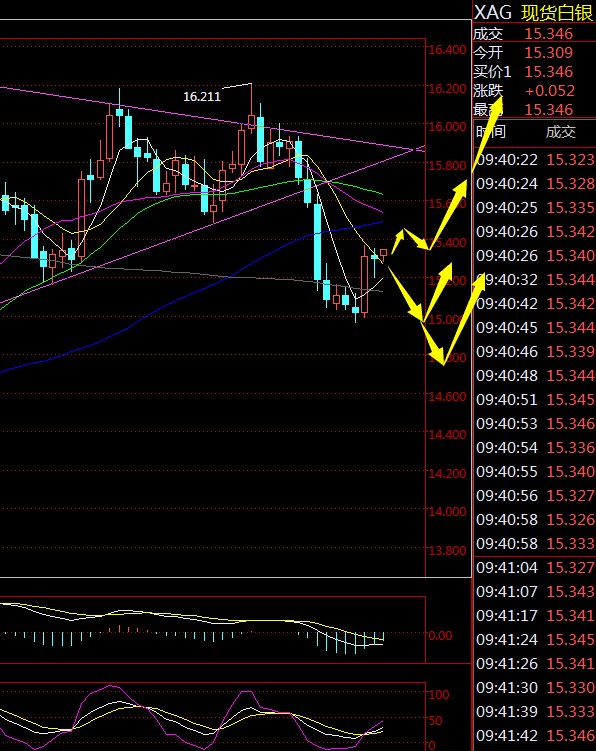Click the 成交 column header in the tick list
Image resolution: width=596 pixels, height=751 pixels.
(561, 132)
